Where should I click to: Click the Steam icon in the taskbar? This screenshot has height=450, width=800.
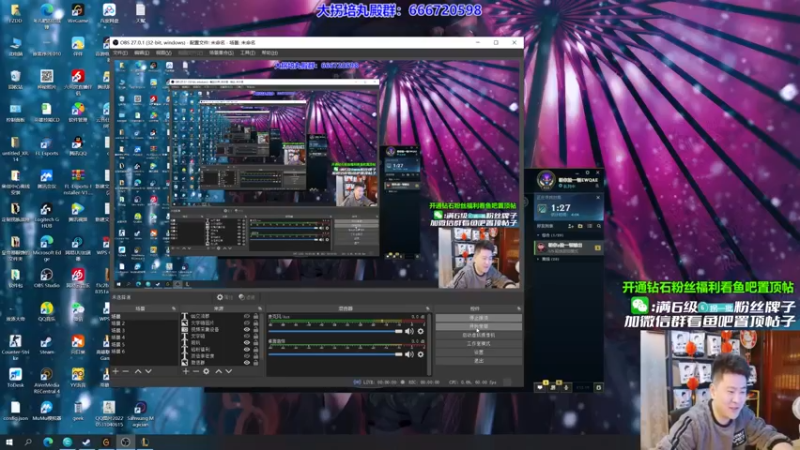tap(86, 442)
